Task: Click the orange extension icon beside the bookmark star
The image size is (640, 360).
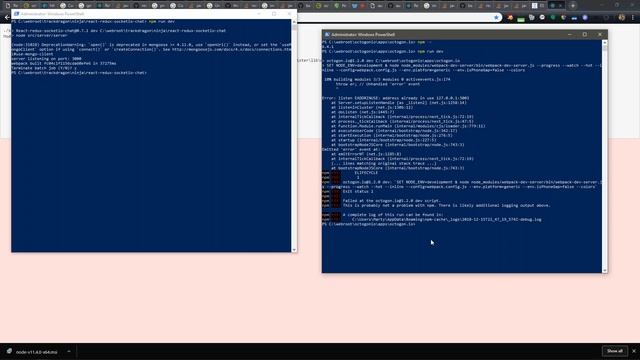Action: tap(510, 18)
